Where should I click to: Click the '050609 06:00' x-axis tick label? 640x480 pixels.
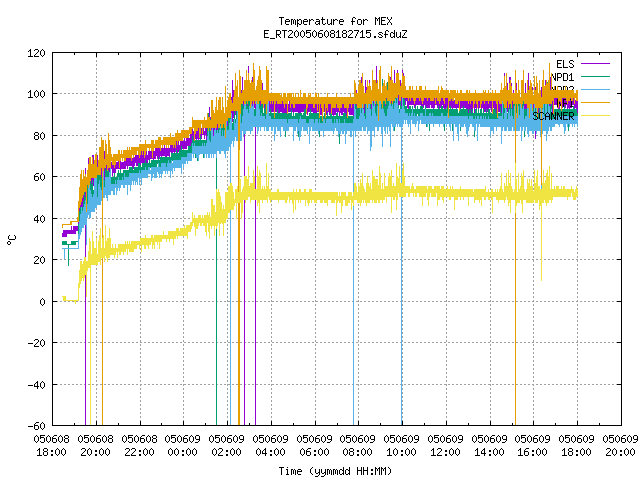tap(314, 446)
